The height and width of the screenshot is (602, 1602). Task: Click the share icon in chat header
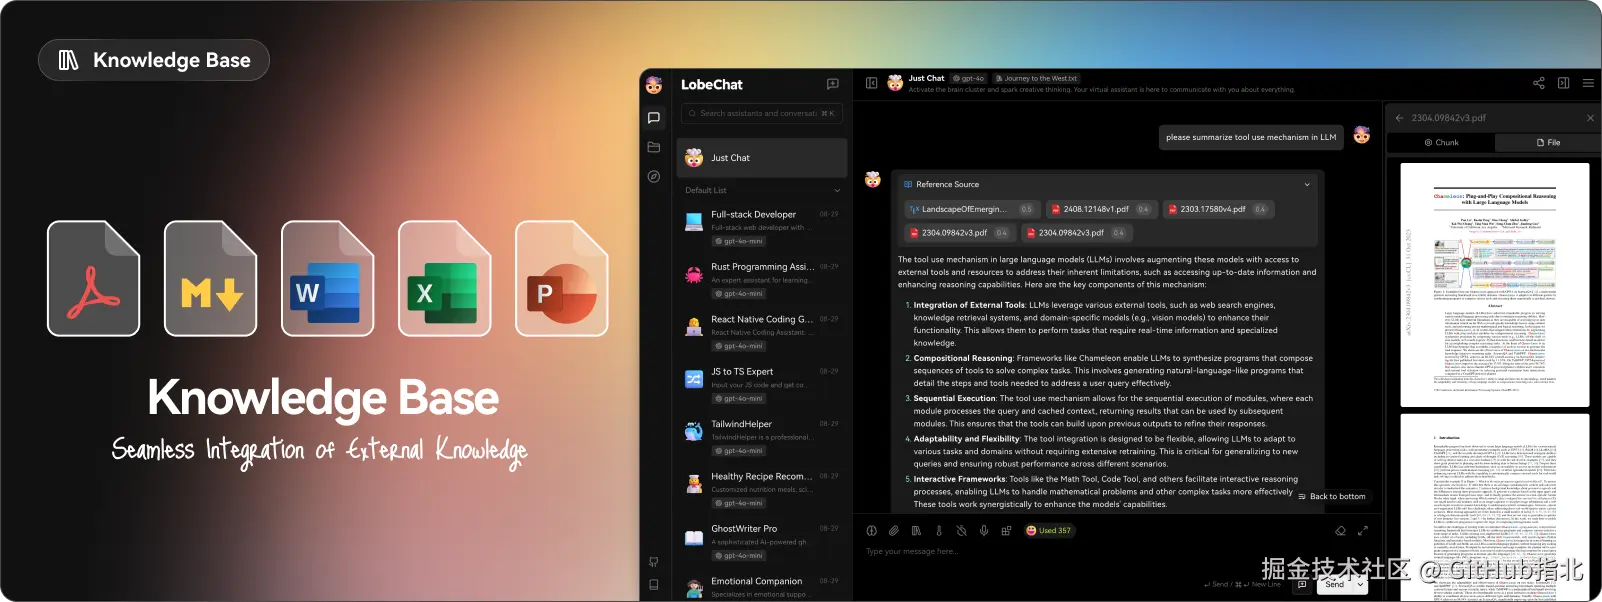1539,83
